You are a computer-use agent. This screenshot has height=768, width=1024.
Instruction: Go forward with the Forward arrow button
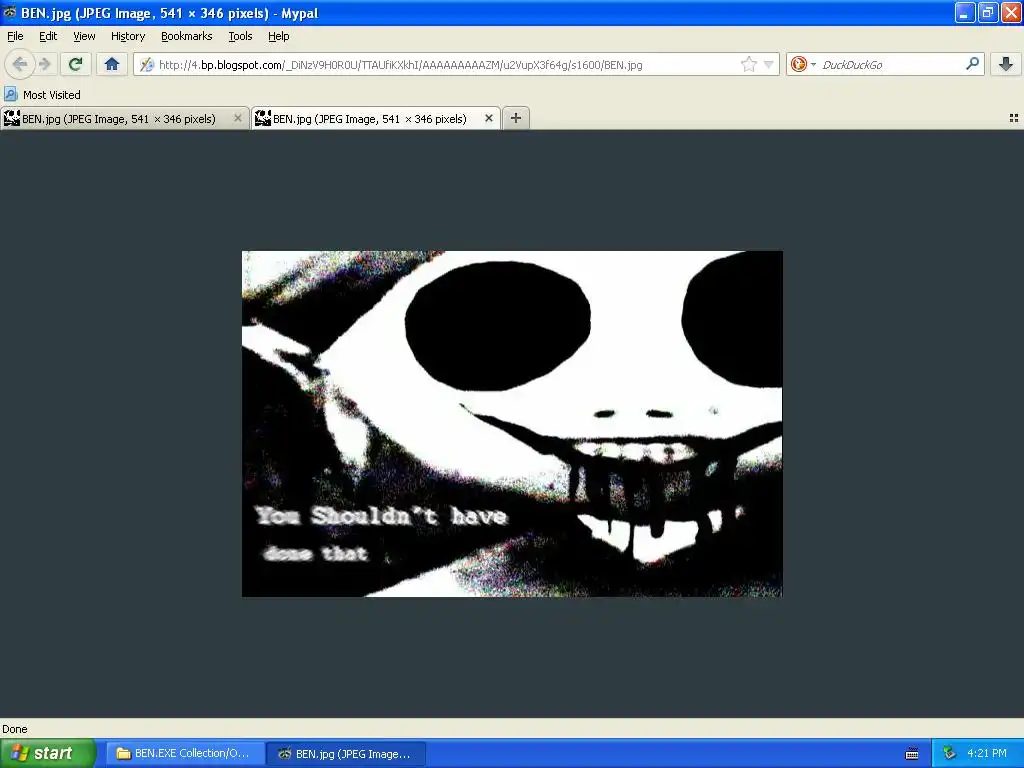pos(45,64)
